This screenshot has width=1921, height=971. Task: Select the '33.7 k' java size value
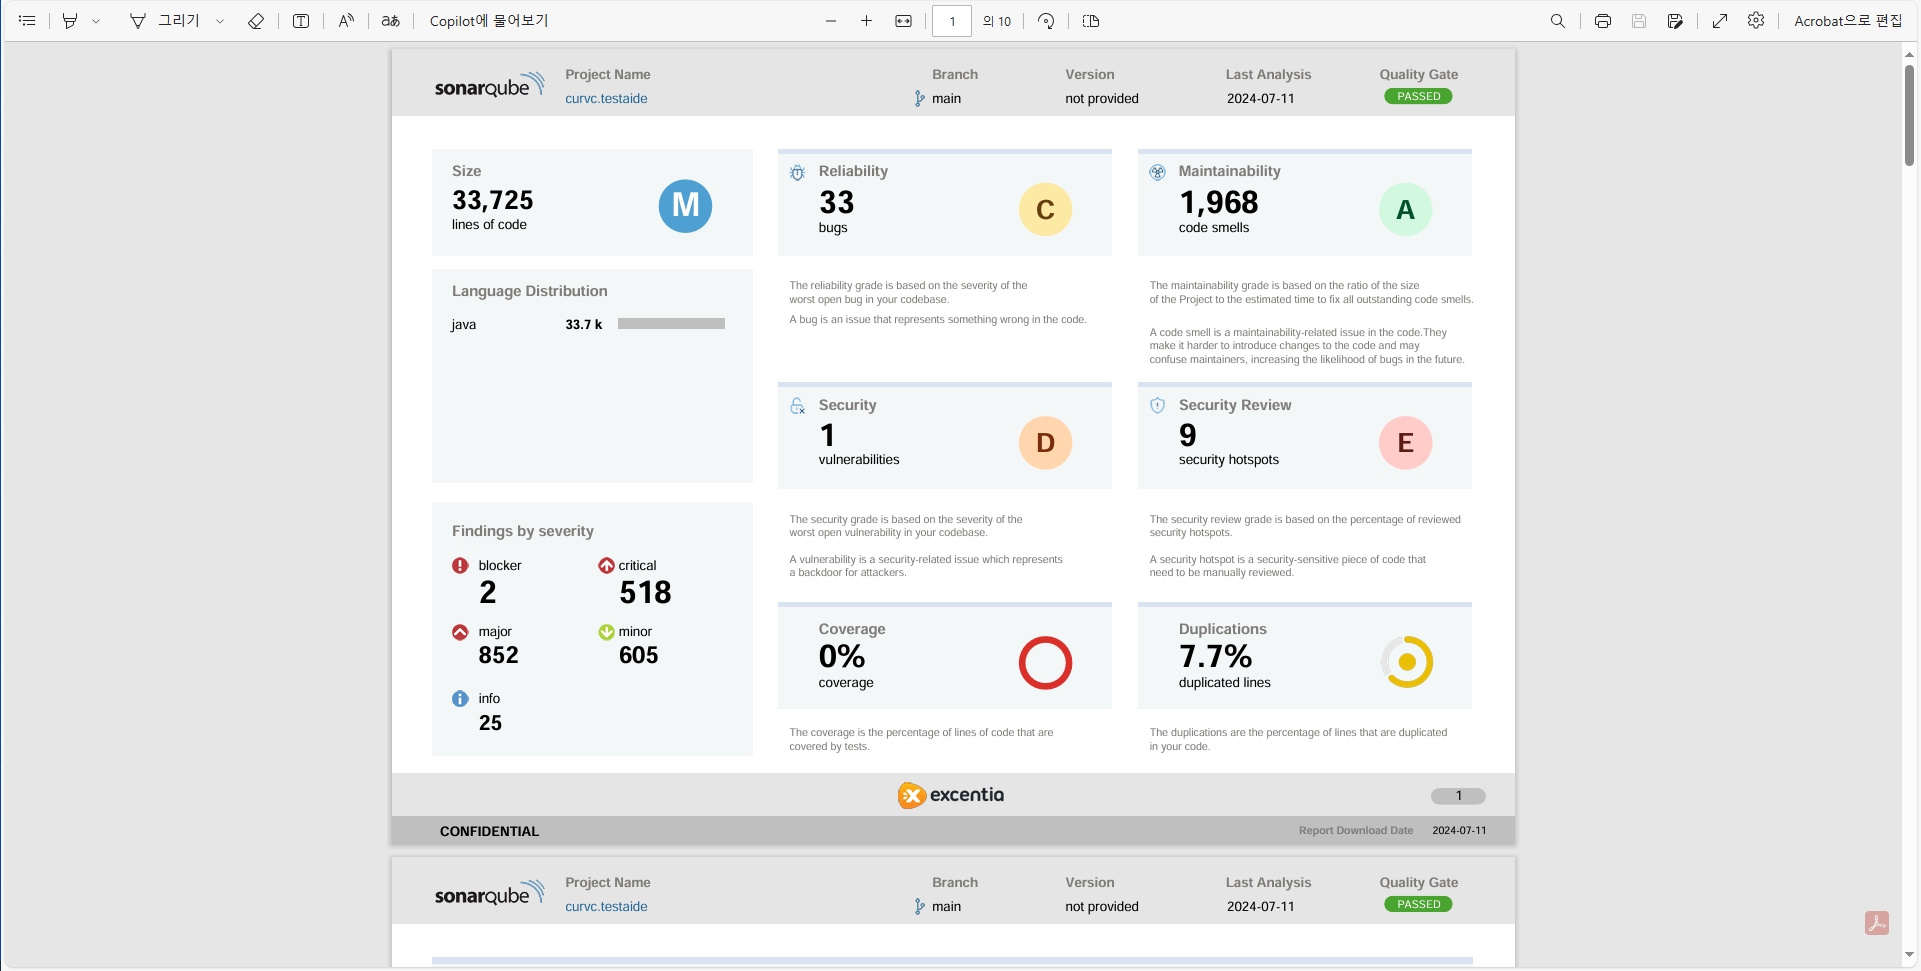pos(584,325)
